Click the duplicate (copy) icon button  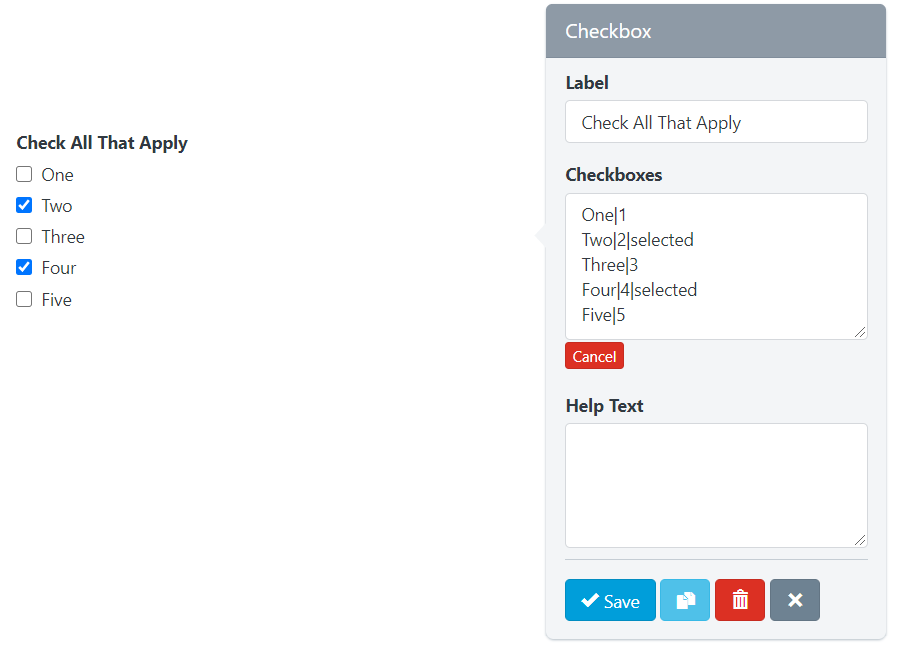685,600
